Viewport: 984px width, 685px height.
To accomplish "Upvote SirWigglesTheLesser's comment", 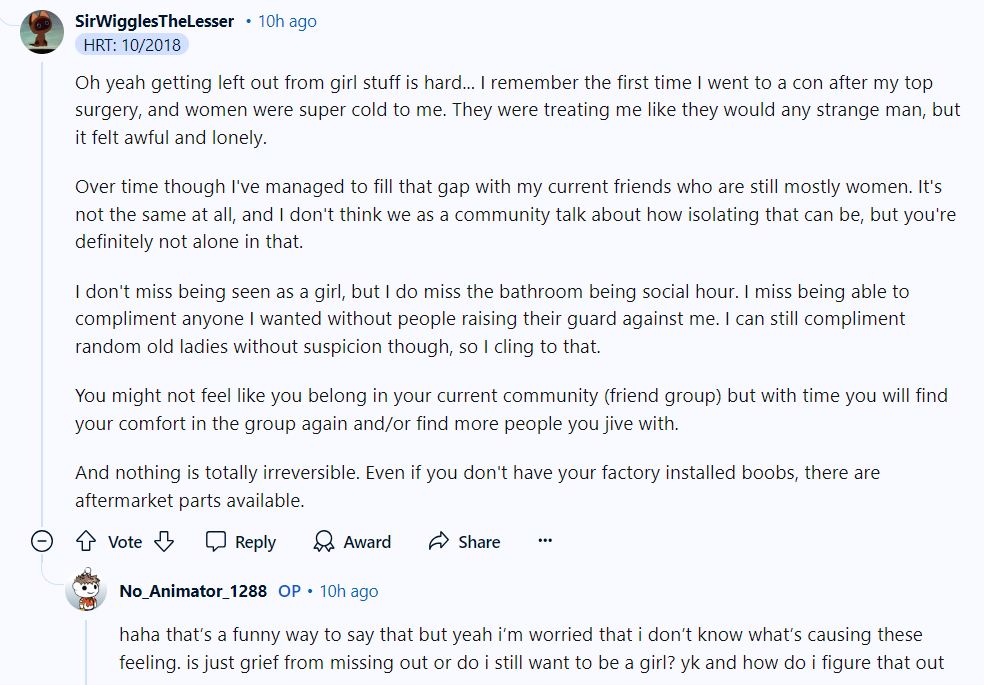I will 86,541.
